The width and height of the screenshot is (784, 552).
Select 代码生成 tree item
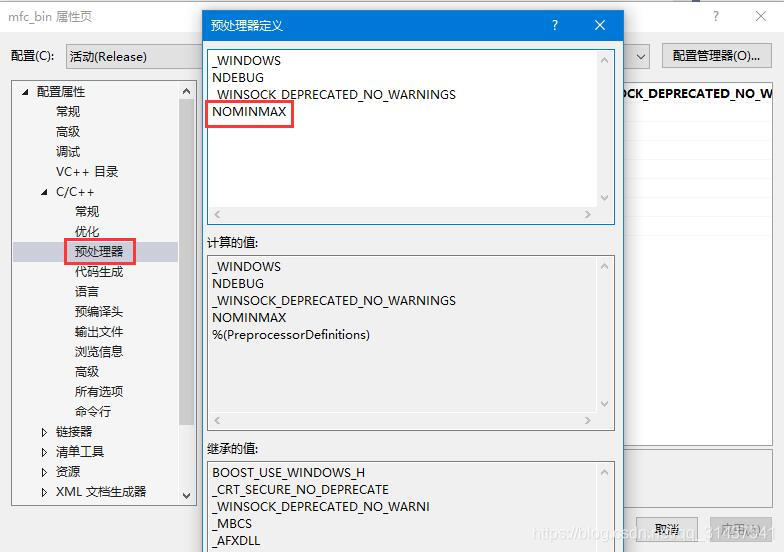(x=99, y=272)
